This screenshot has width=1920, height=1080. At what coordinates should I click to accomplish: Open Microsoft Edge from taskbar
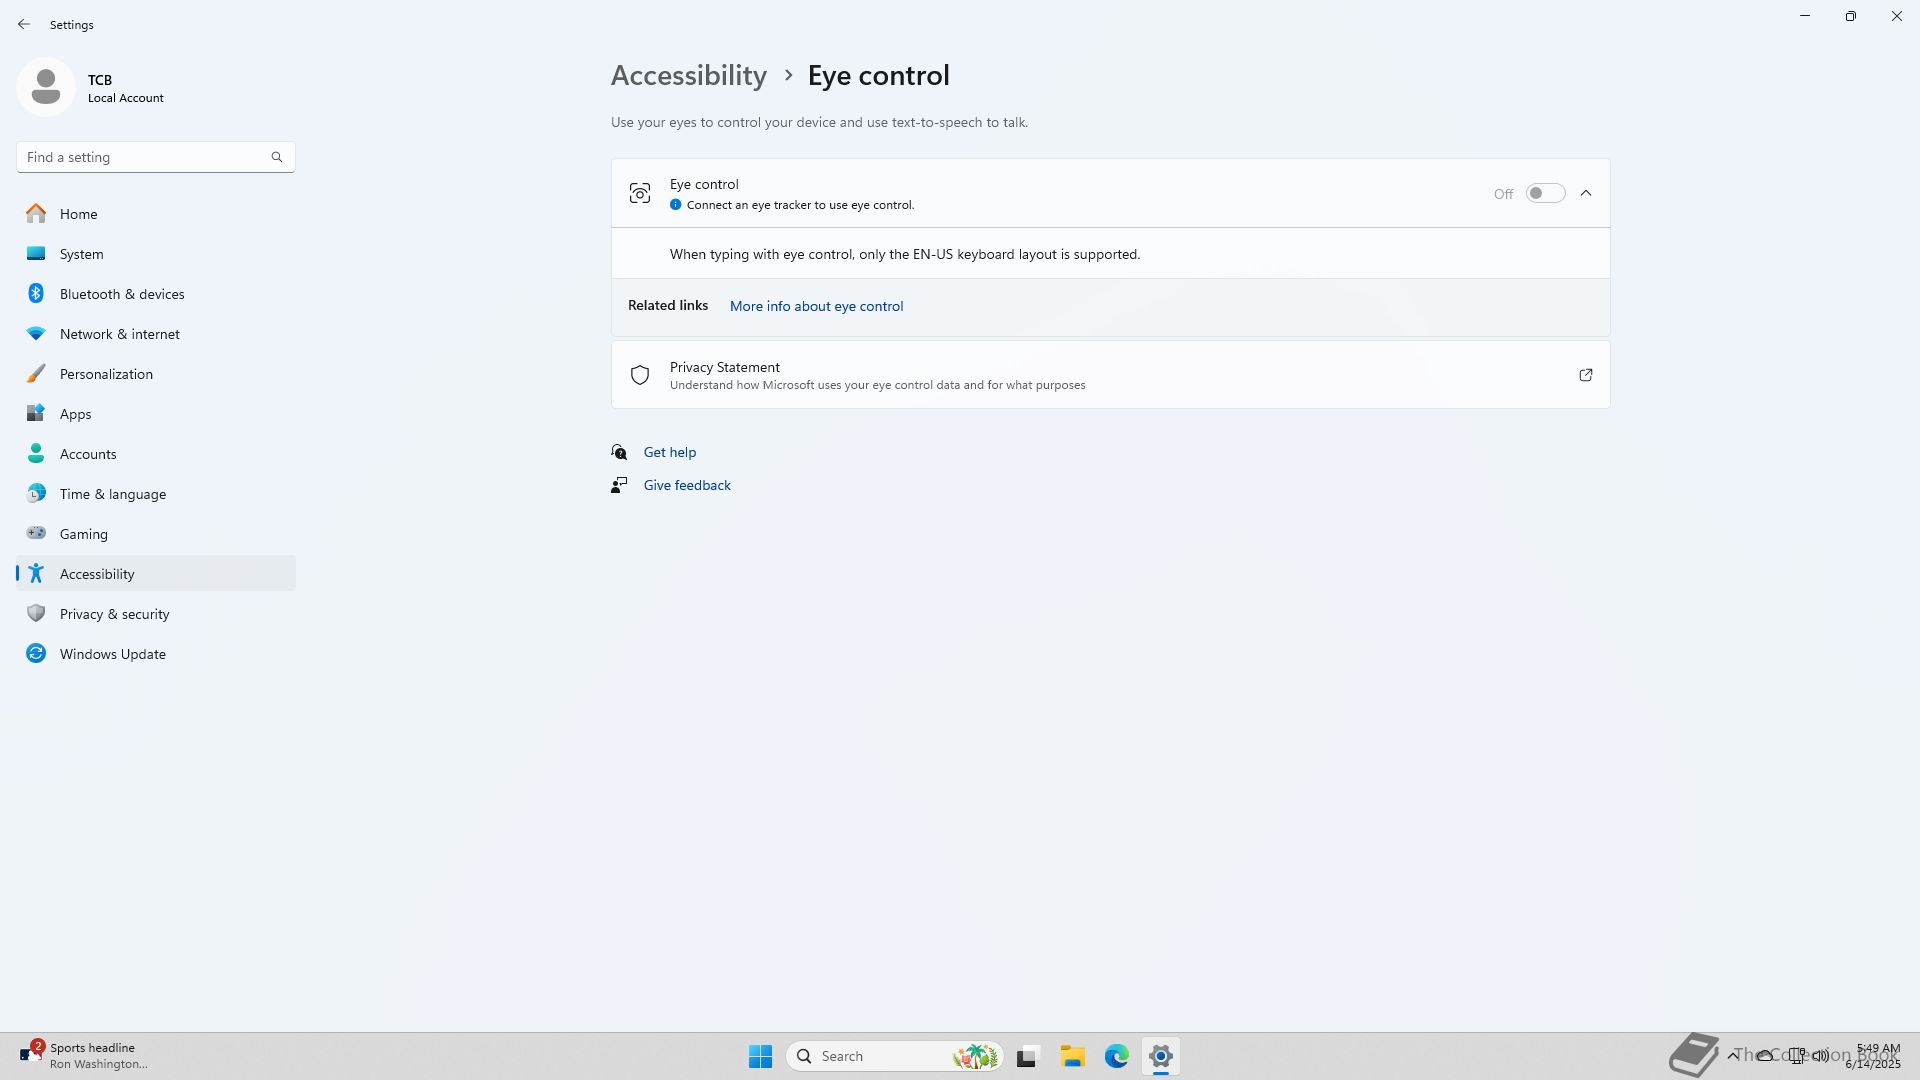click(x=1116, y=1056)
